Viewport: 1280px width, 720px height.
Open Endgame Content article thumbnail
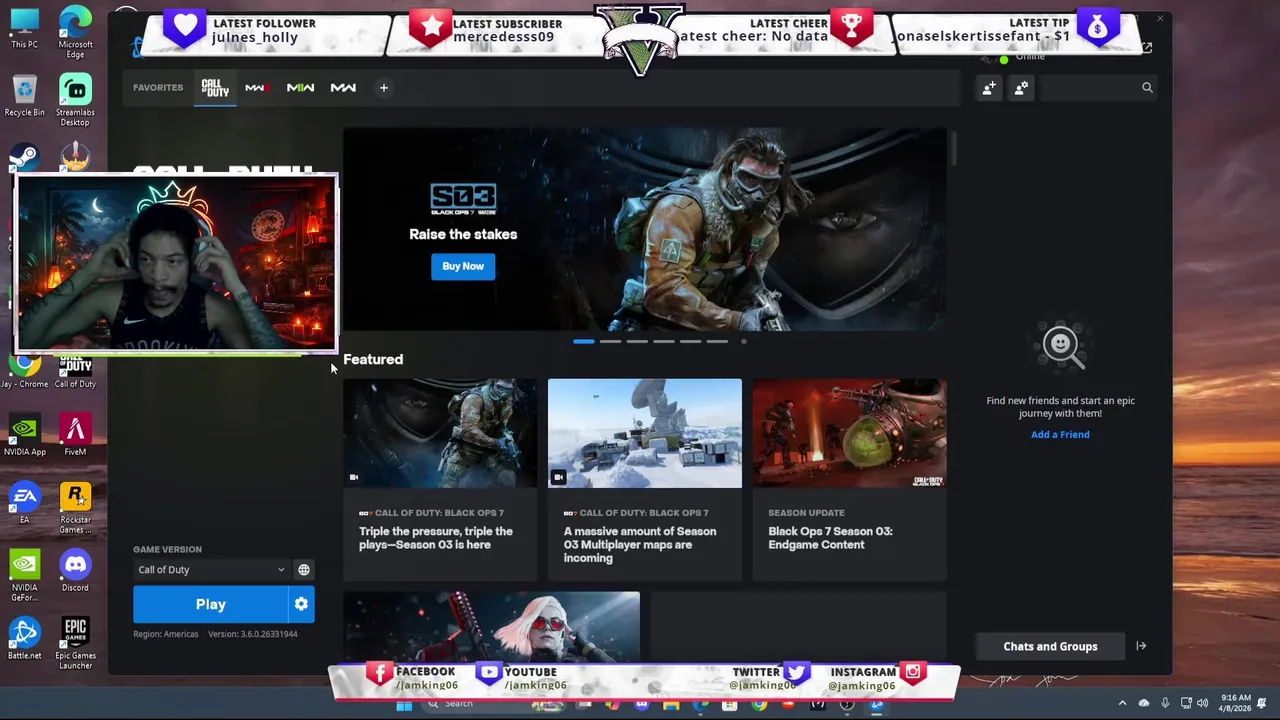[x=850, y=433]
